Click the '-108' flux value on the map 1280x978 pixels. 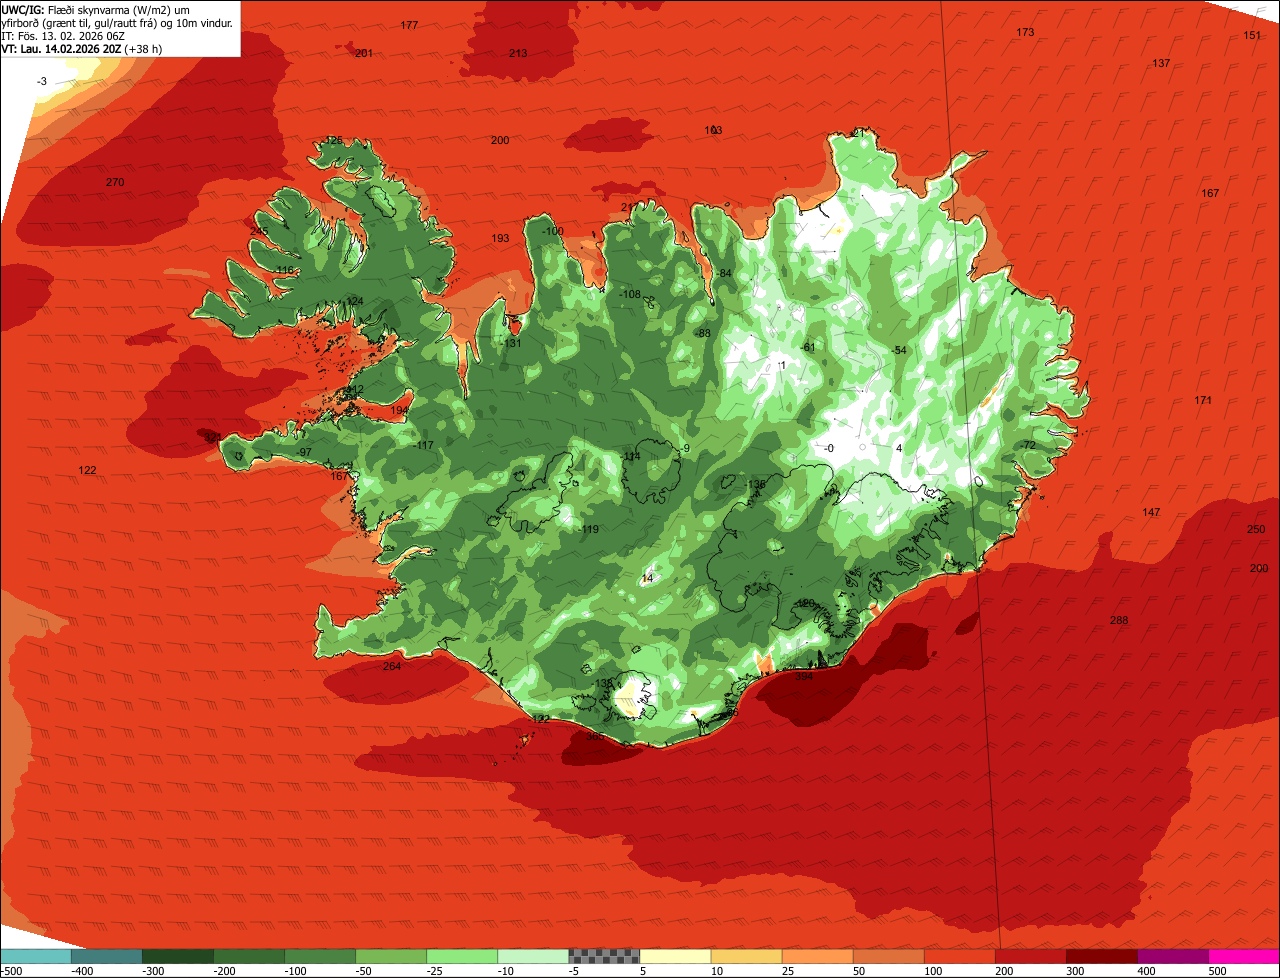coord(629,294)
